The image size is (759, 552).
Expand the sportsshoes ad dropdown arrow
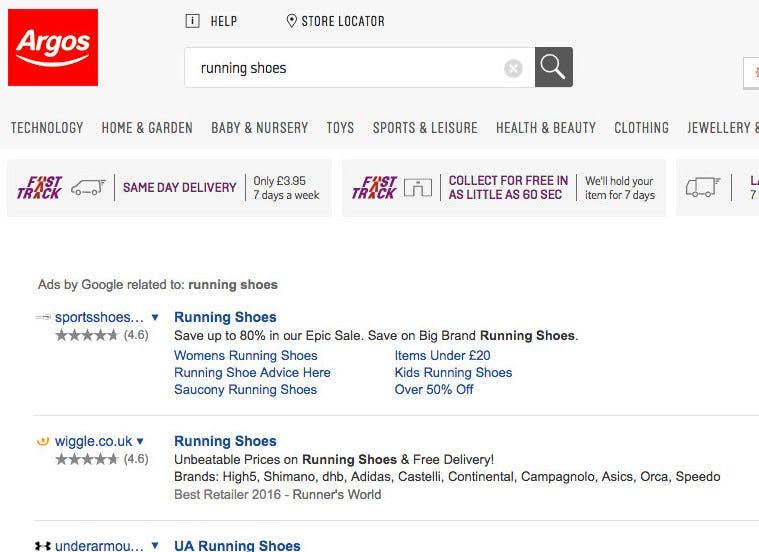[x=155, y=317]
